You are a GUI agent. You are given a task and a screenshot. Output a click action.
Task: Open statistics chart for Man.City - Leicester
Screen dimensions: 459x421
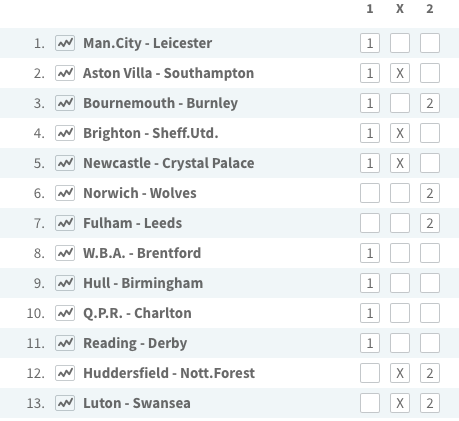(65, 43)
